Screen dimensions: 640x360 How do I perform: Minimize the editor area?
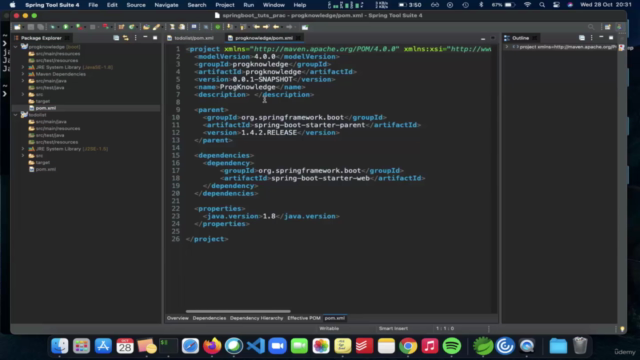tap(483, 38)
